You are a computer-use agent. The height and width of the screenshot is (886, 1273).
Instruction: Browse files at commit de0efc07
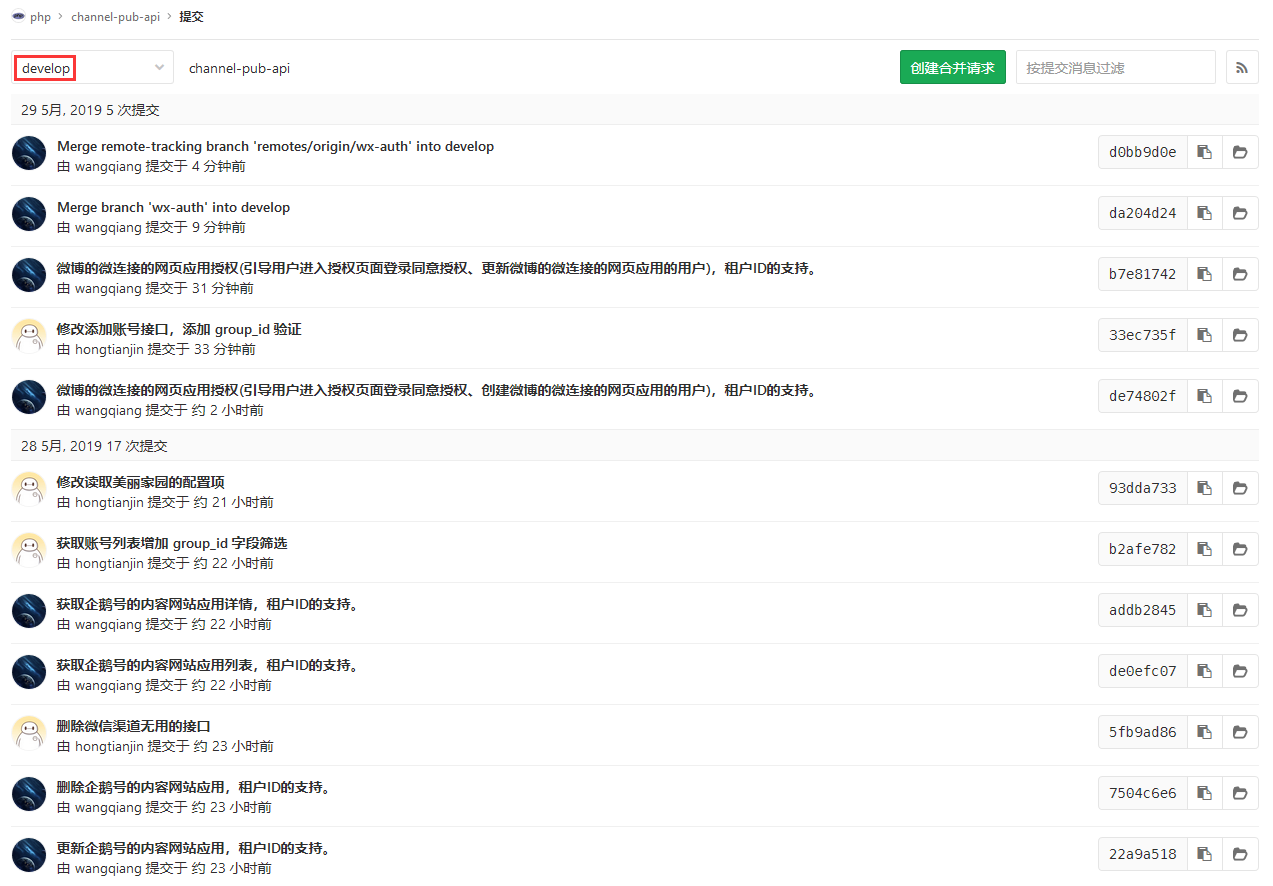[x=1240, y=671]
